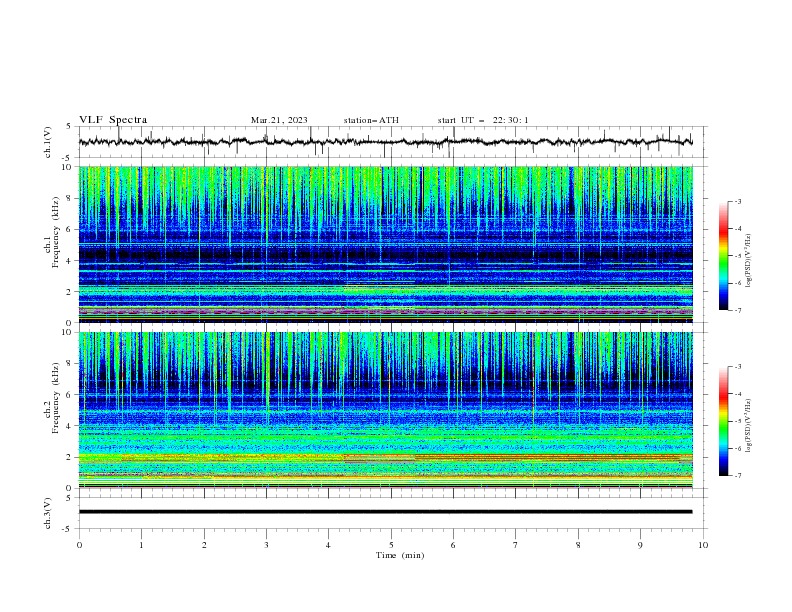Viewport: 792px width, 612px height.
Task: Click time axis tick label "10"
Action: pyautogui.click(x=703, y=545)
